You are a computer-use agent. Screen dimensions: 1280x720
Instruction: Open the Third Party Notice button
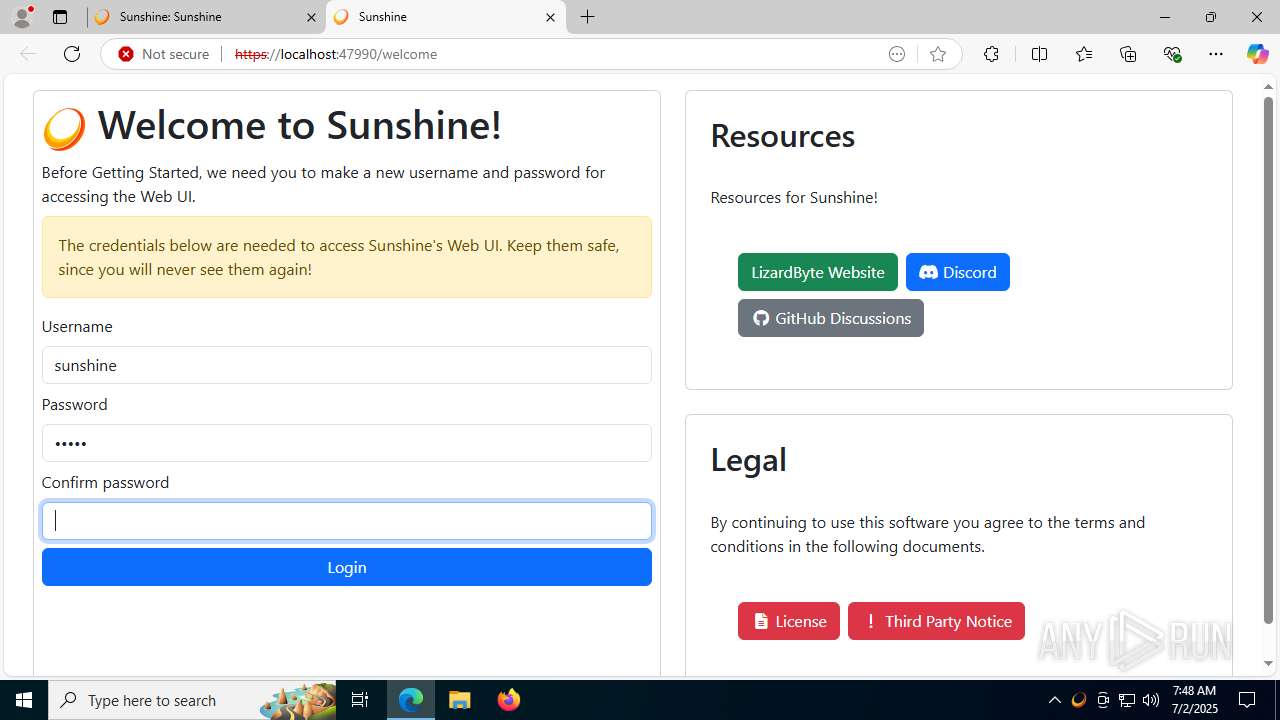point(936,621)
